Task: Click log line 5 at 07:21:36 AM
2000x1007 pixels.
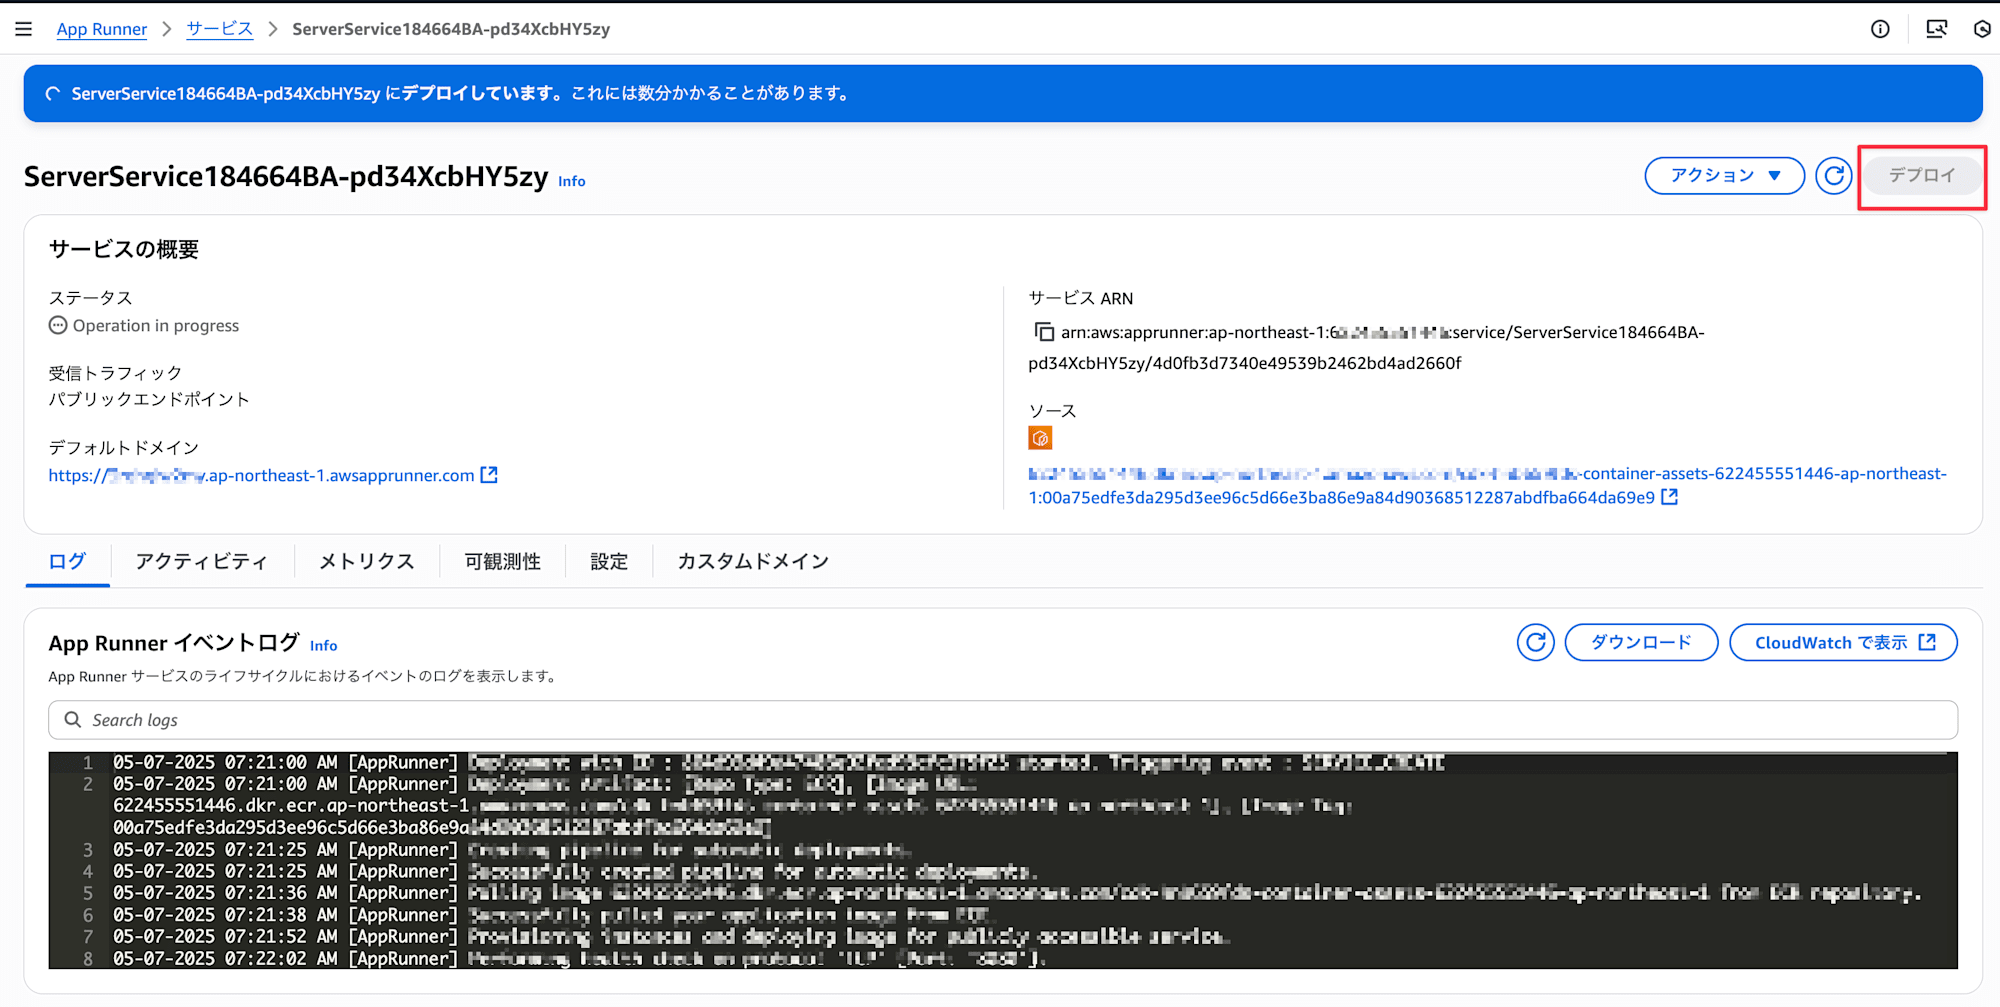Action: 1003,893
